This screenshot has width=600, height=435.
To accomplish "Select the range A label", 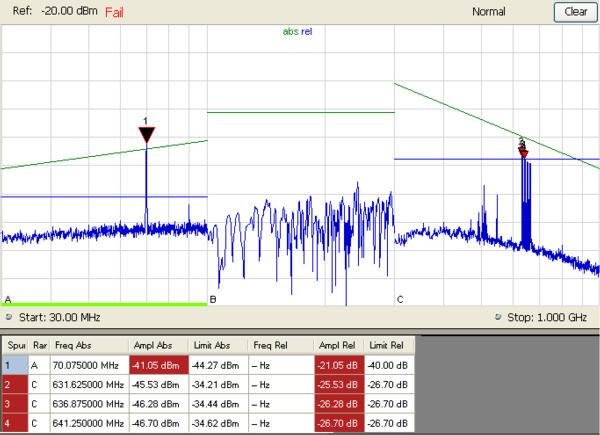I will pos(8,299).
